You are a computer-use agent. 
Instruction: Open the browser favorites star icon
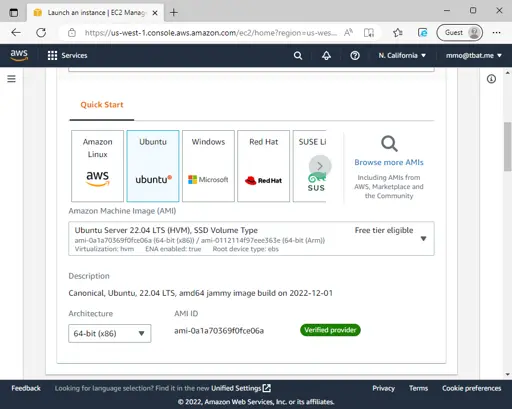pos(397,33)
